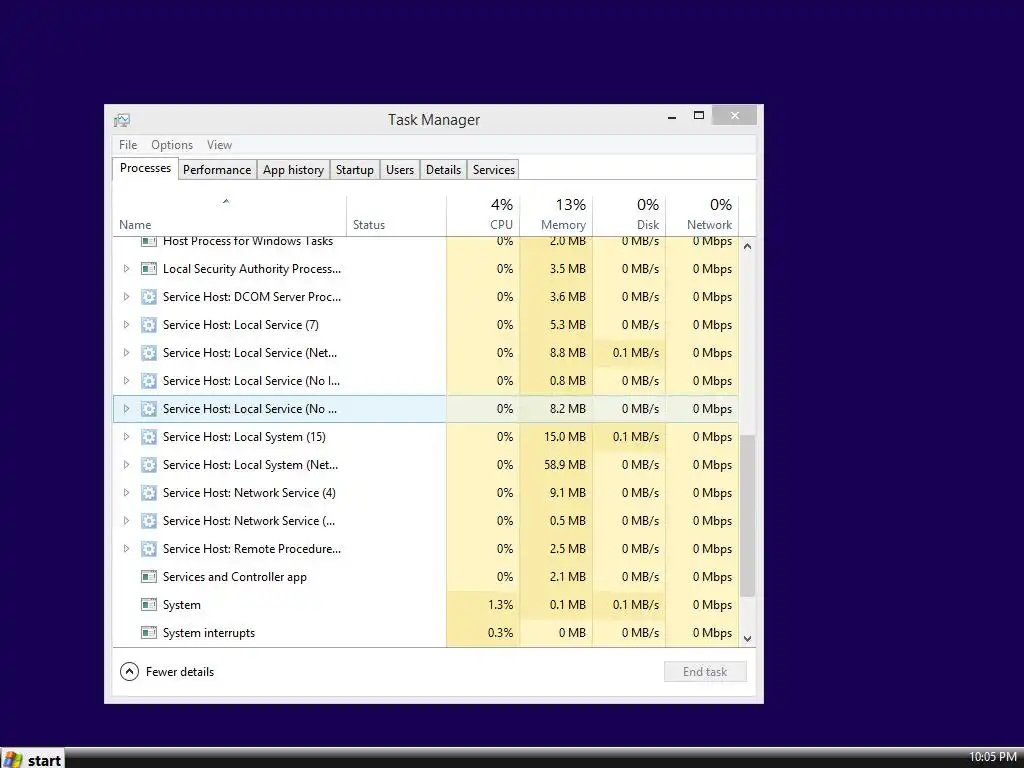Minimize the Task Manager window

pyautogui.click(x=672, y=117)
